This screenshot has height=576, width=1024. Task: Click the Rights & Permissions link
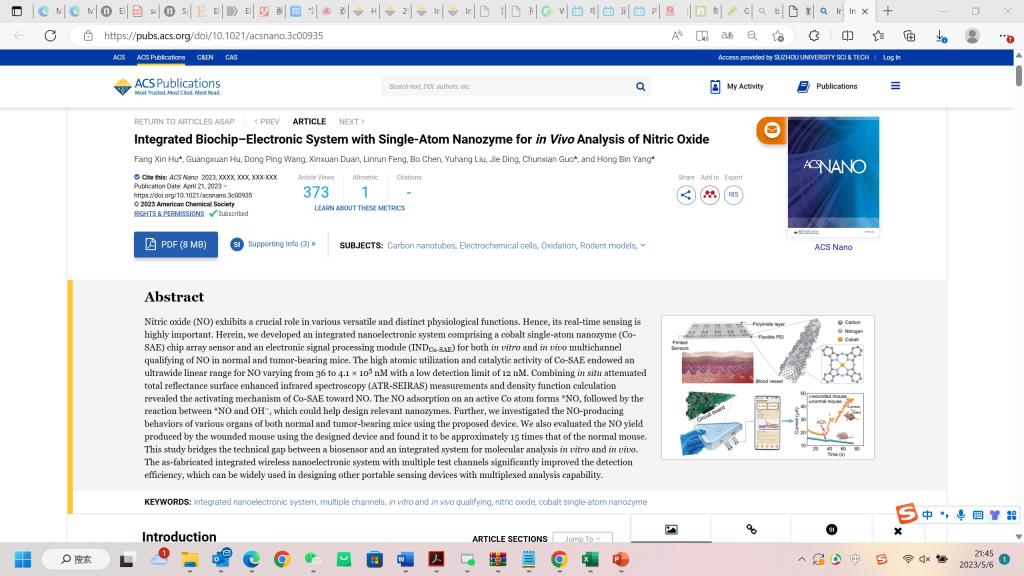pos(169,213)
